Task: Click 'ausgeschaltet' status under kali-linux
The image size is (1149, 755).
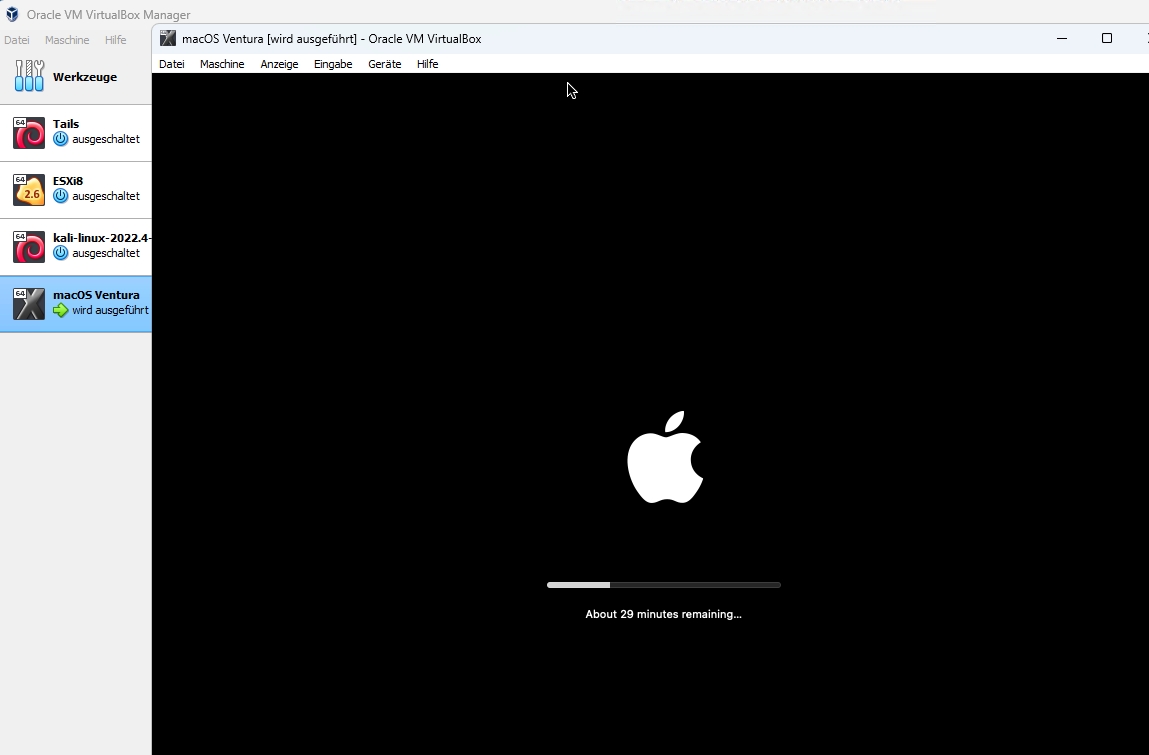Action: tap(106, 253)
